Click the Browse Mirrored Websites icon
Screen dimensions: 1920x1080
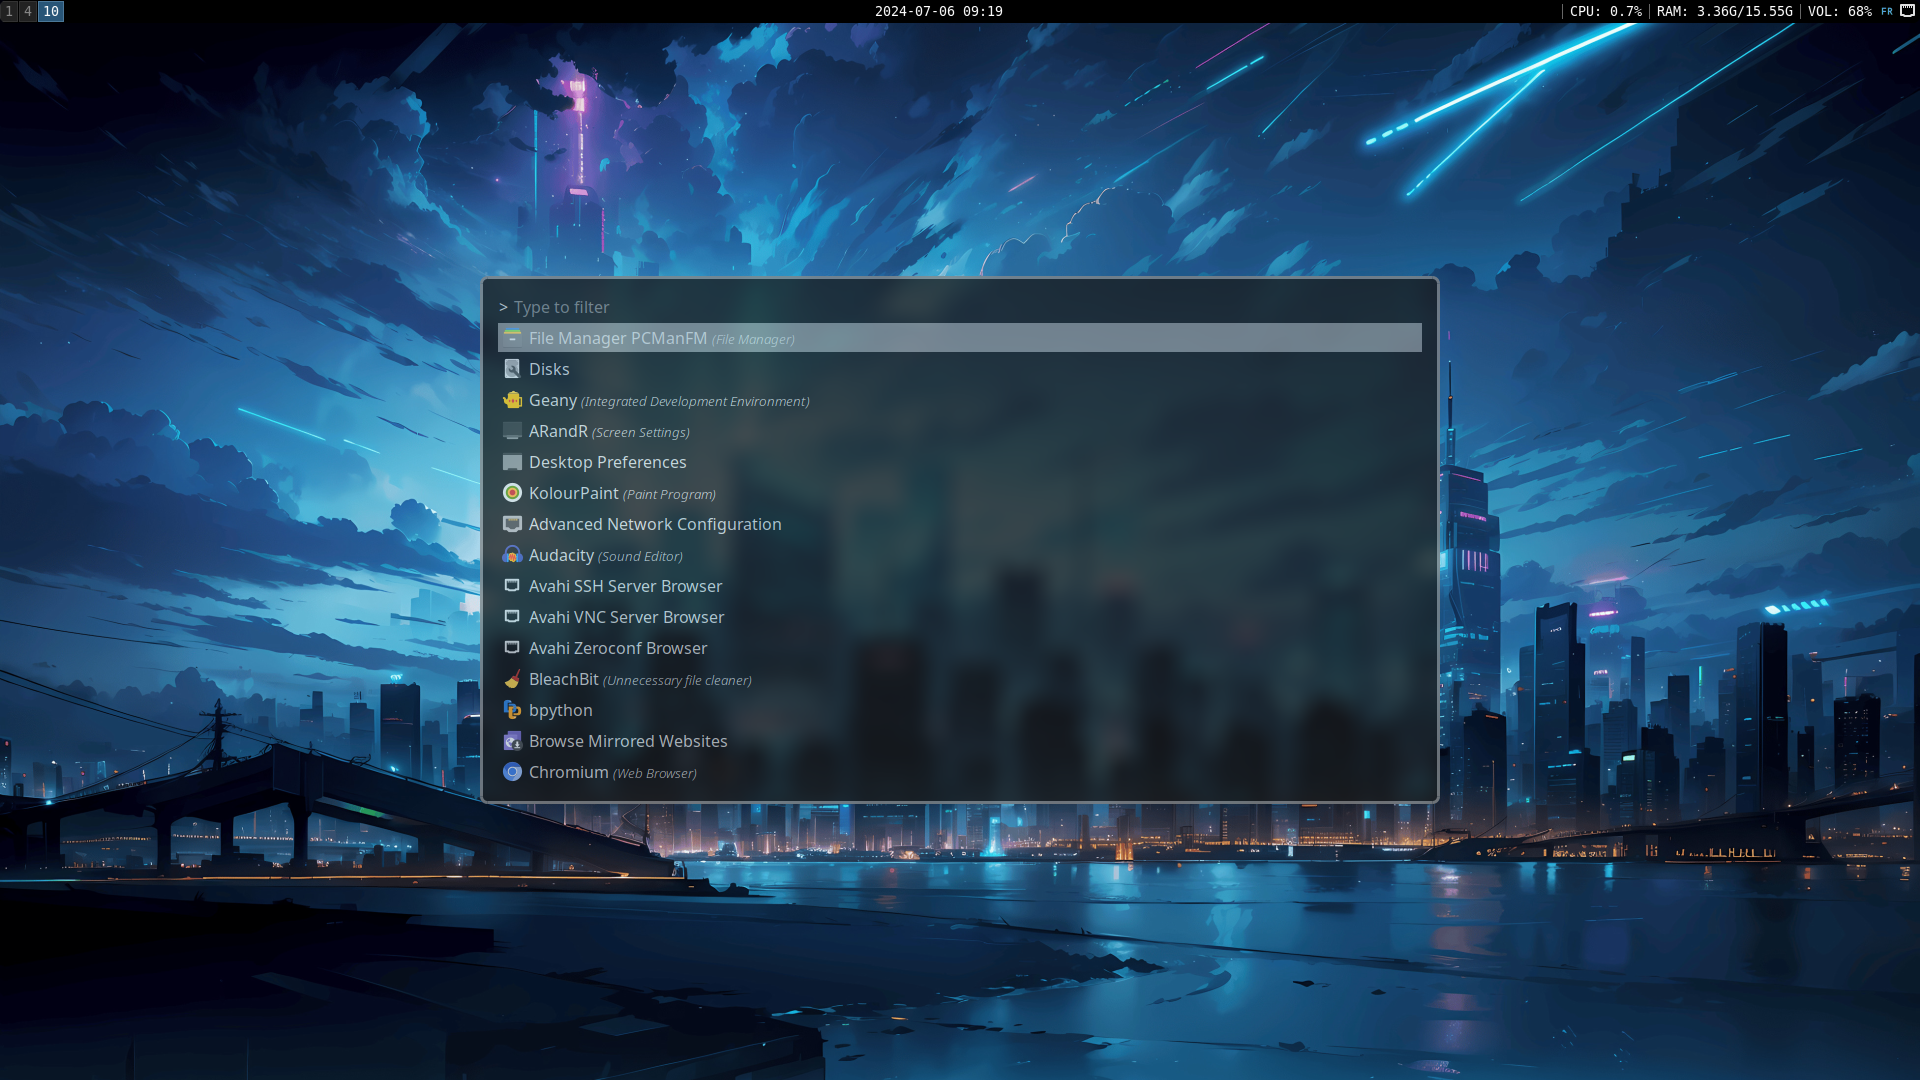click(x=512, y=741)
